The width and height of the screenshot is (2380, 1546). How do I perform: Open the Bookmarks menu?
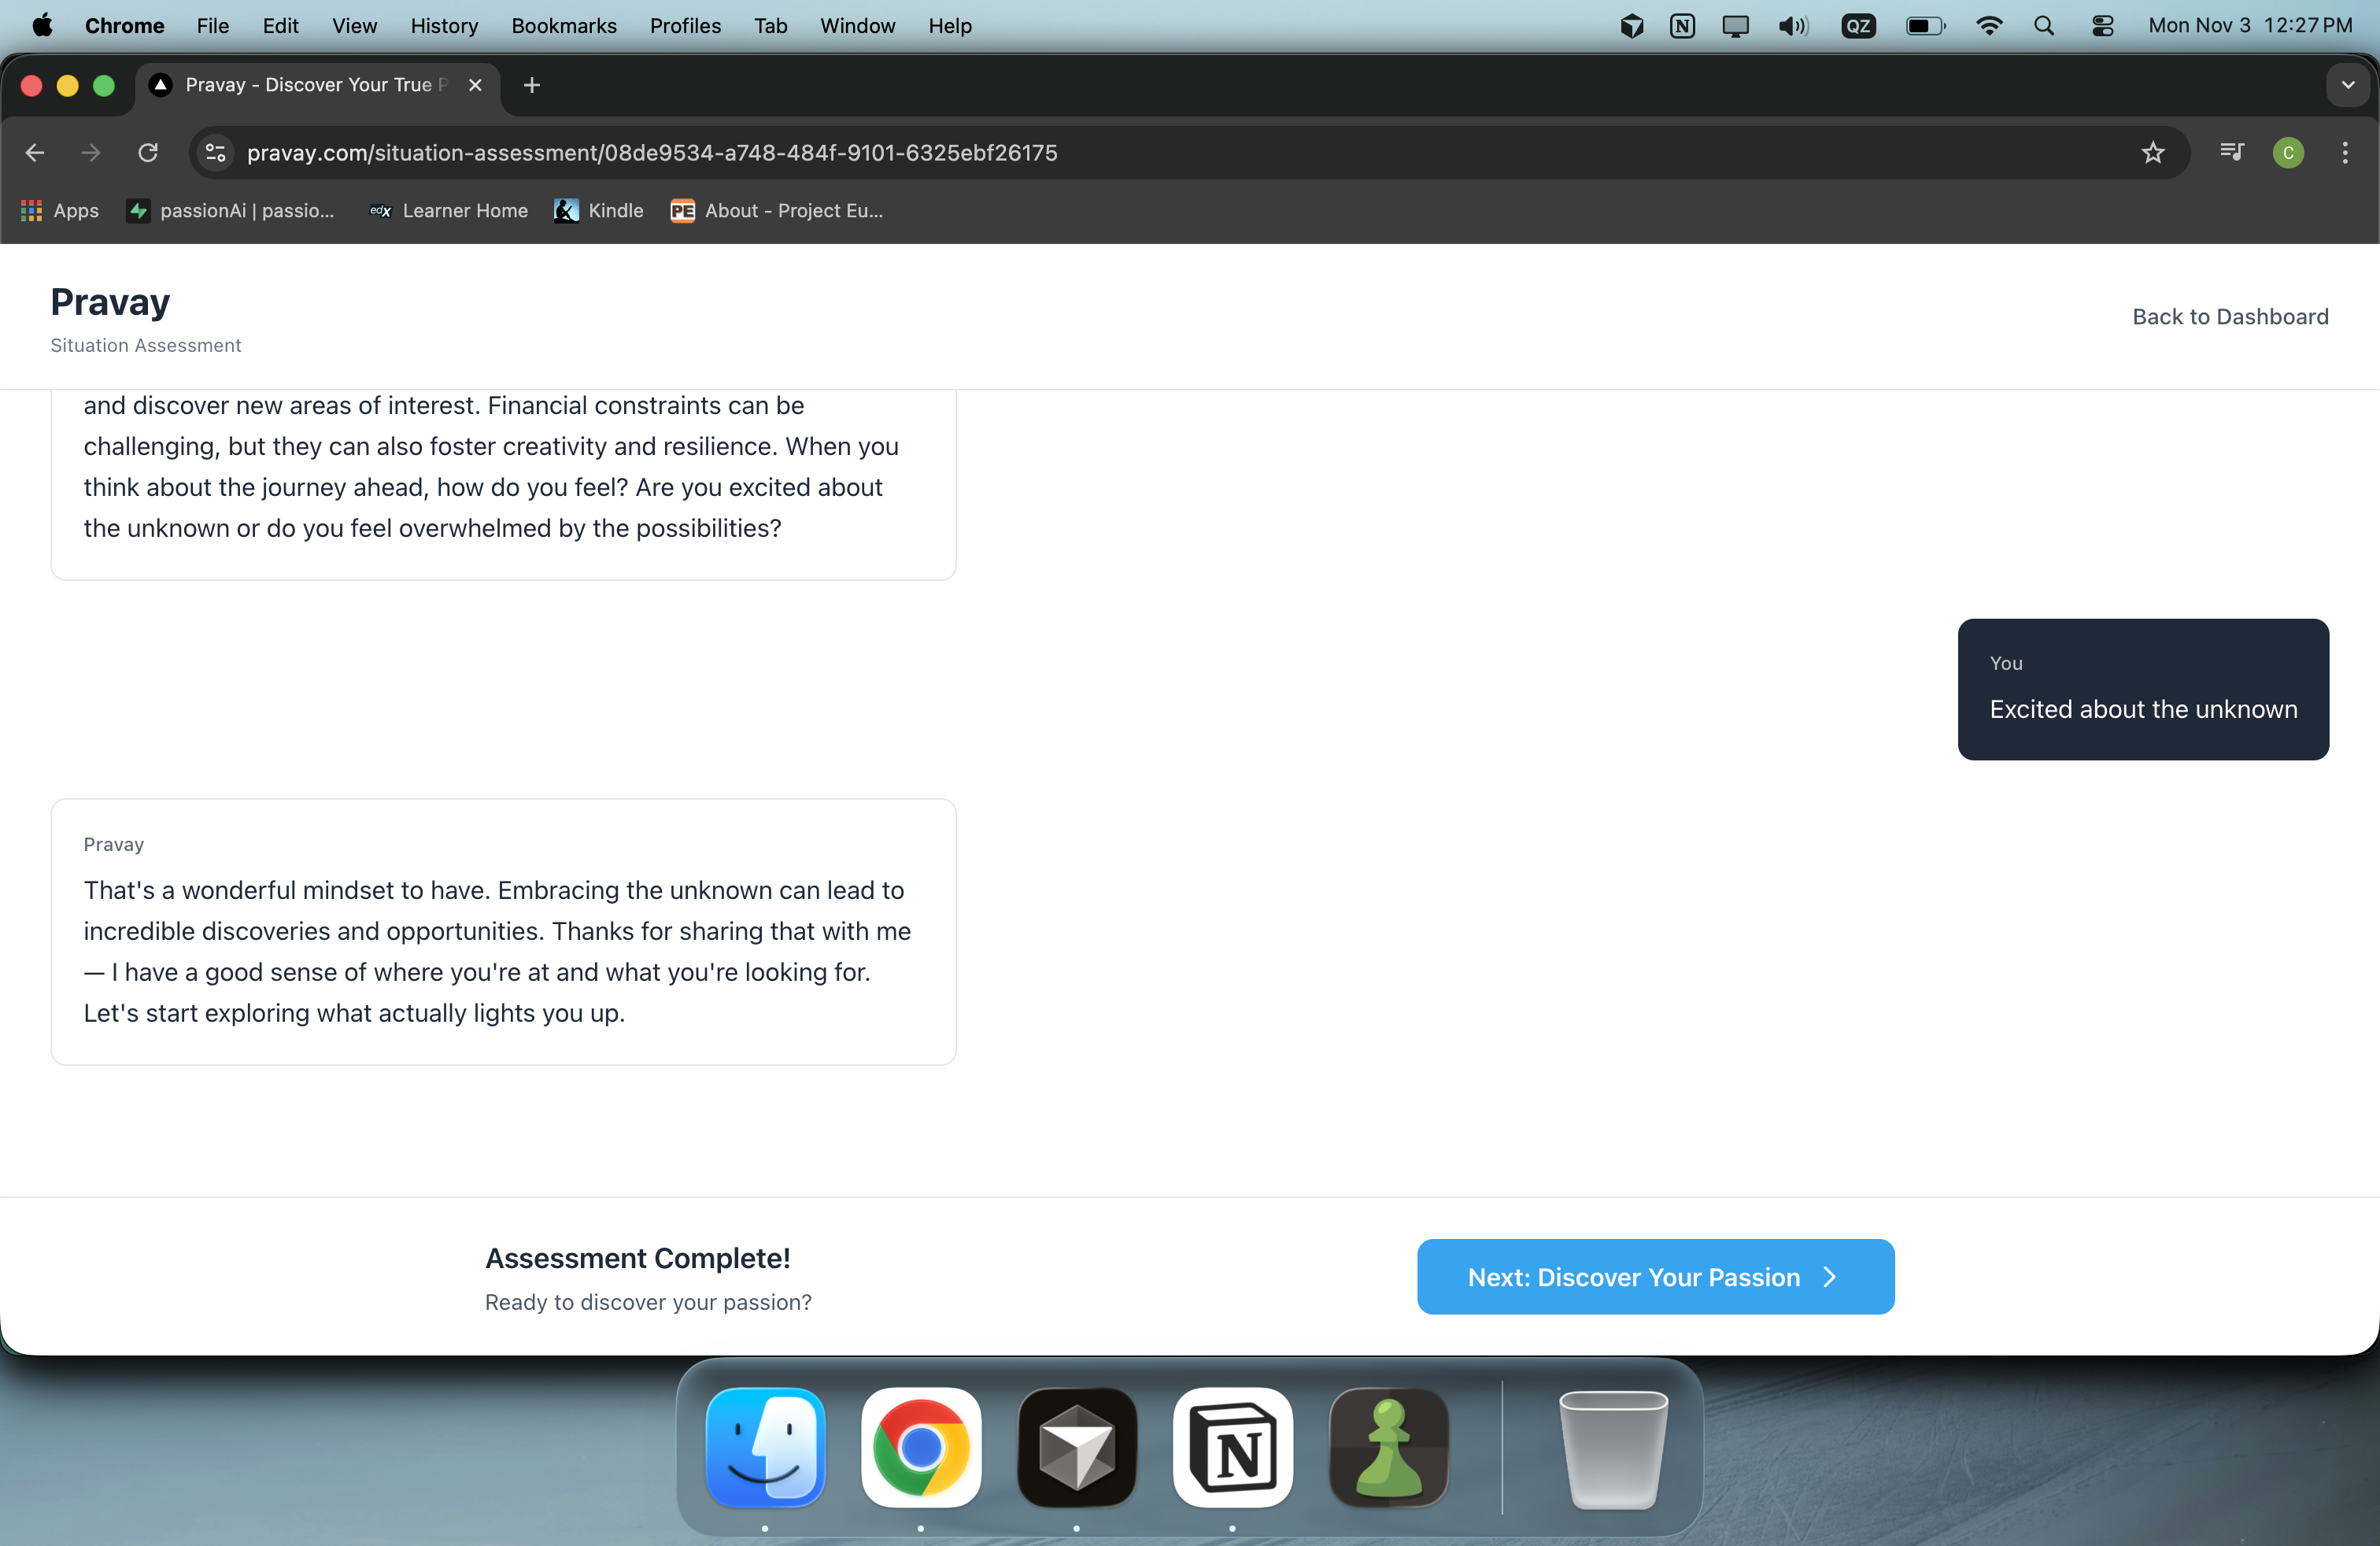pos(564,26)
